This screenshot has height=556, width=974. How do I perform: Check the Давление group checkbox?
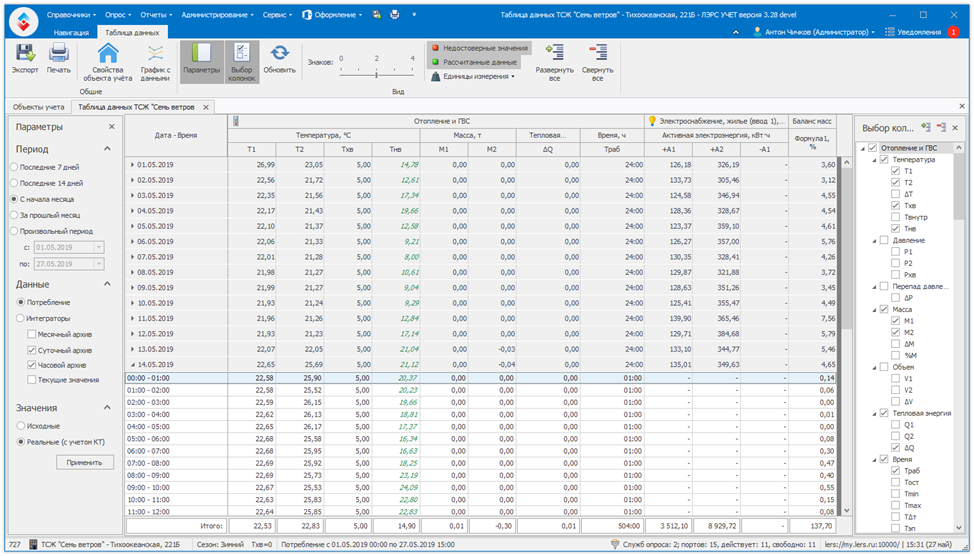884,240
